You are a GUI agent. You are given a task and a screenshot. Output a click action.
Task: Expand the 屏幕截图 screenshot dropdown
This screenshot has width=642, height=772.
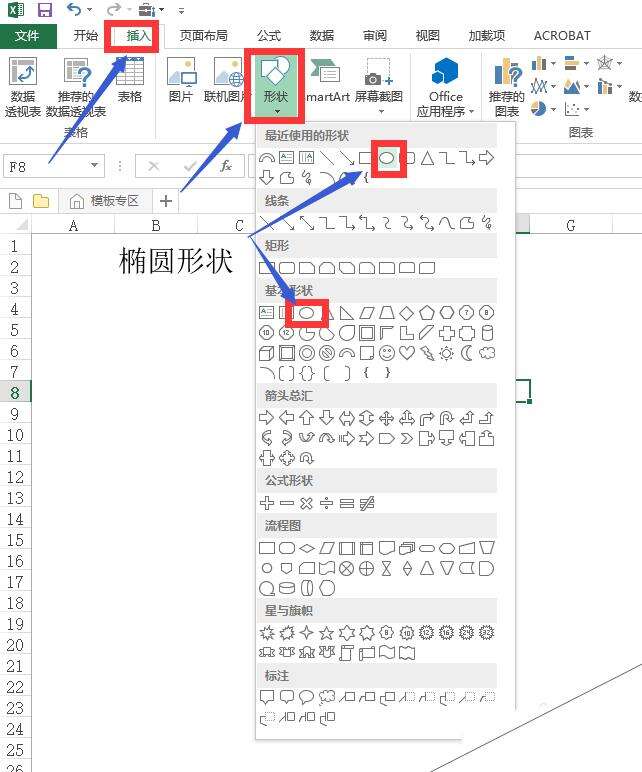point(381,112)
